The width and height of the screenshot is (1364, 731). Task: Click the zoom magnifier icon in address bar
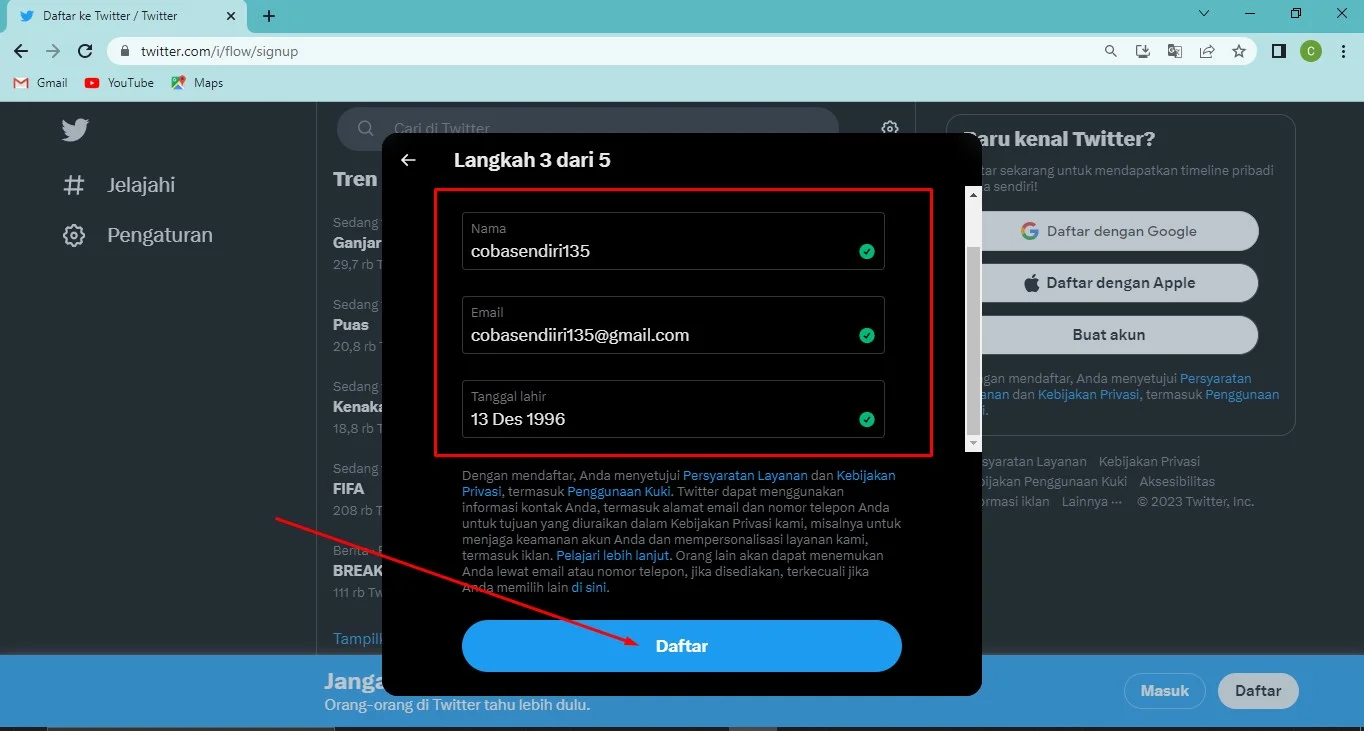(1111, 51)
